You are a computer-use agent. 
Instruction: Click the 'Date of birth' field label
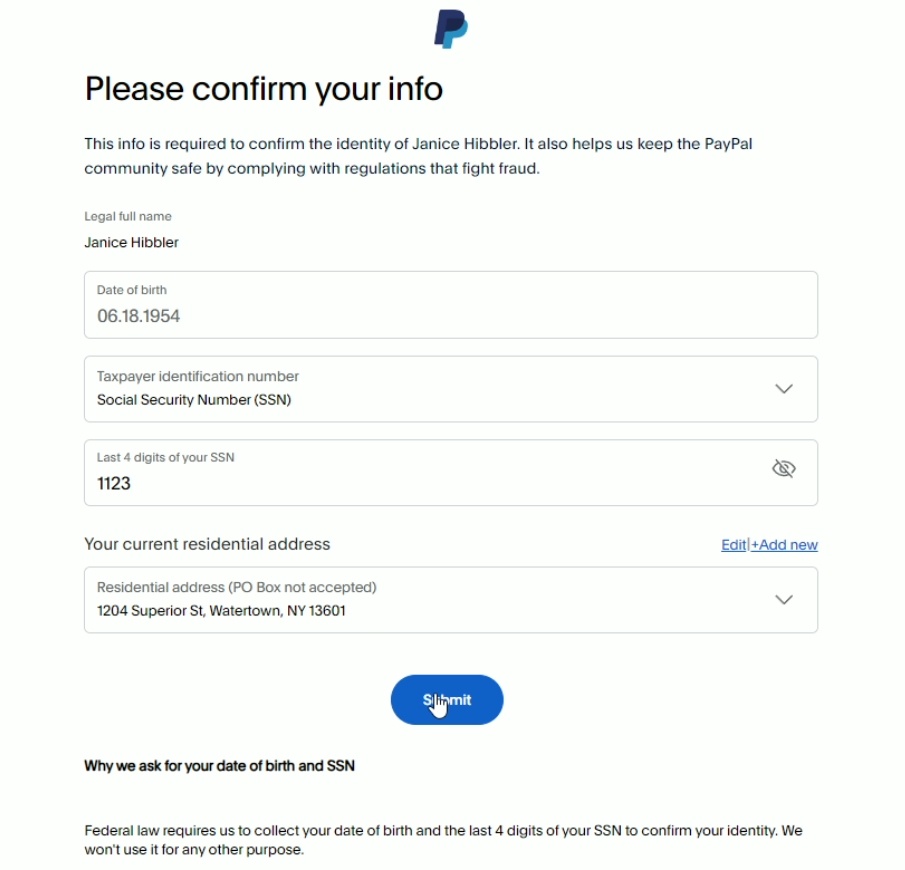pyautogui.click(x=132, y=290)
